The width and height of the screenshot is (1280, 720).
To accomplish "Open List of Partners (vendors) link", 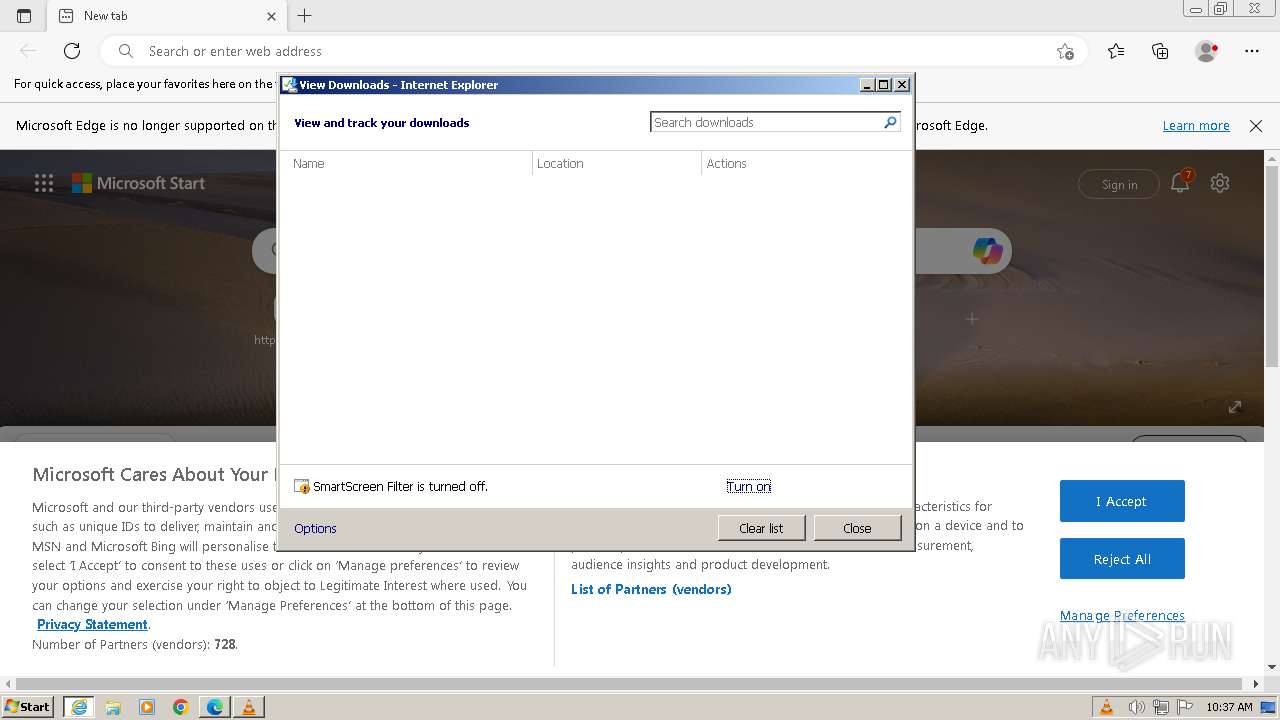I will click(x=651, y=589).
